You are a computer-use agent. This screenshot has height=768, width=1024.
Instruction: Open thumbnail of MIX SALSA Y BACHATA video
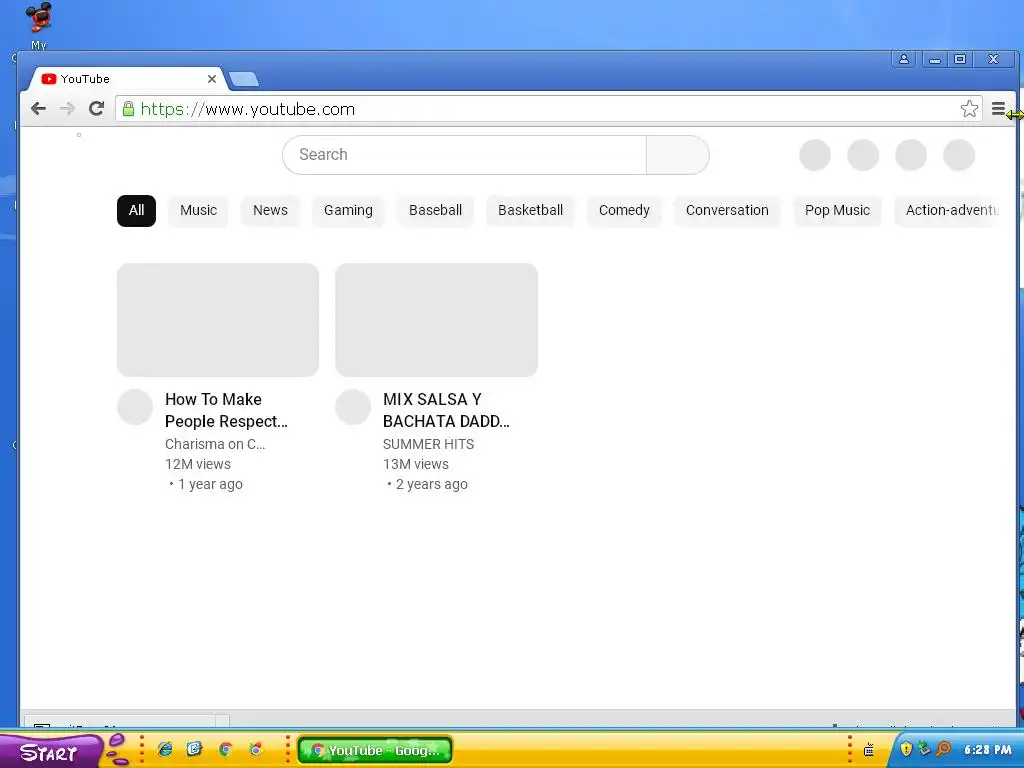(436, 319)
